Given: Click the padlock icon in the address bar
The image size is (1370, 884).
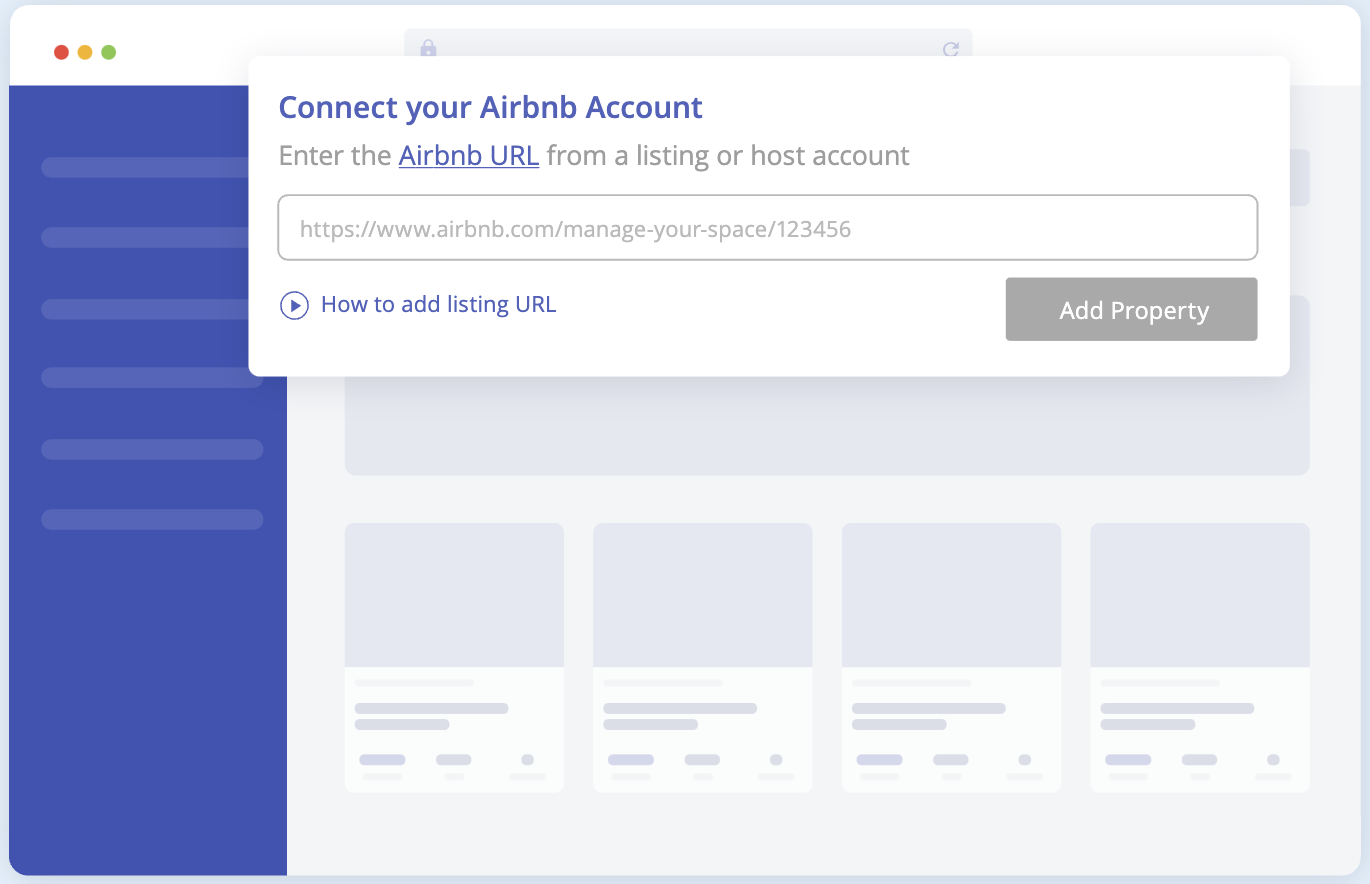Looking at the screenshot, I should [428, 48].
